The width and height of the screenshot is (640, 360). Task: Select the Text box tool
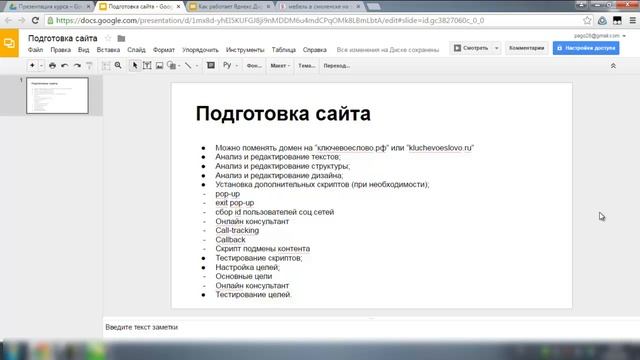click(147, 65)
